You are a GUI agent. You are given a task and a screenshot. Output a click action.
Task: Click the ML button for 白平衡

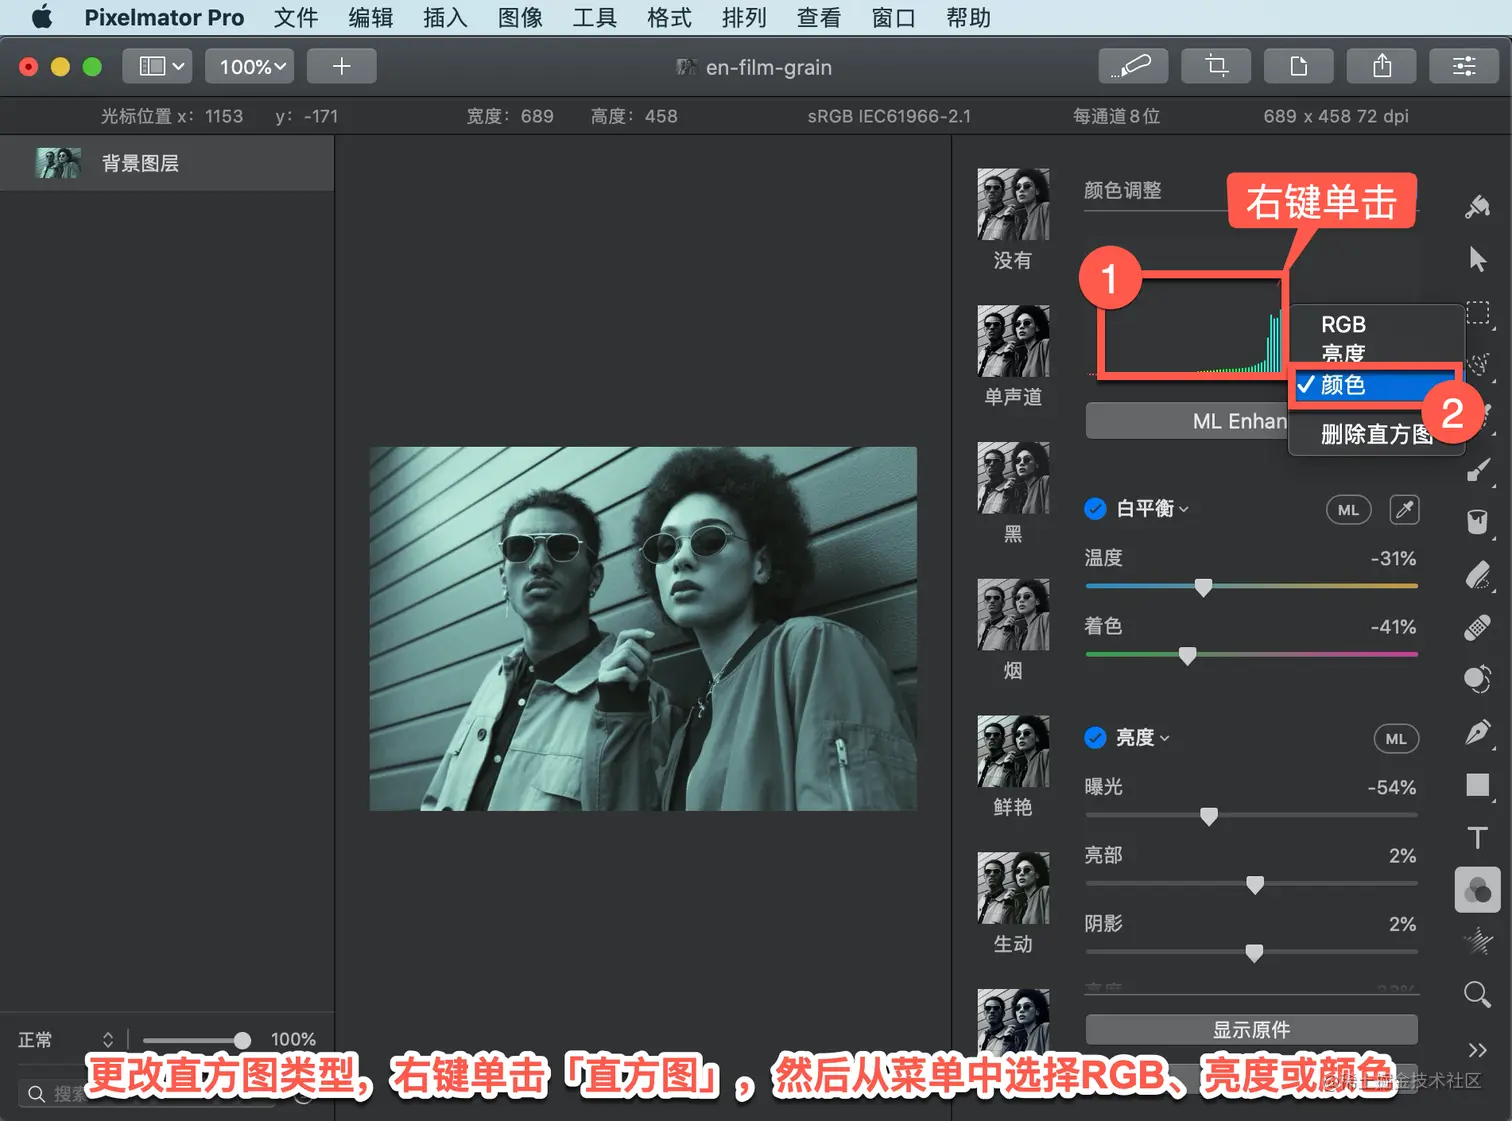pos(1348,510)
